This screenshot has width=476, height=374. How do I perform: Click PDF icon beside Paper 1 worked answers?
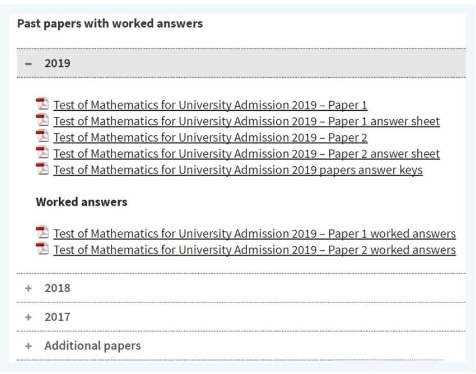point(42,232)
